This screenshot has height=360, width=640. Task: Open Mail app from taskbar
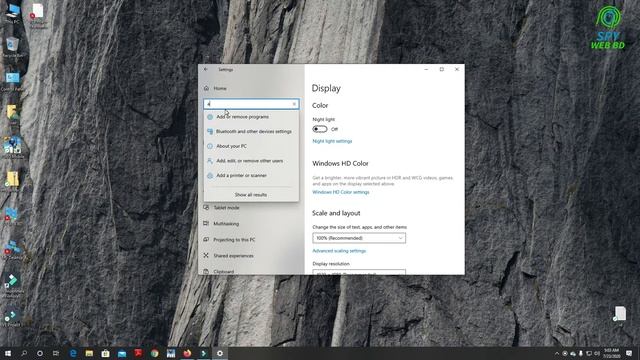[122, 353]
